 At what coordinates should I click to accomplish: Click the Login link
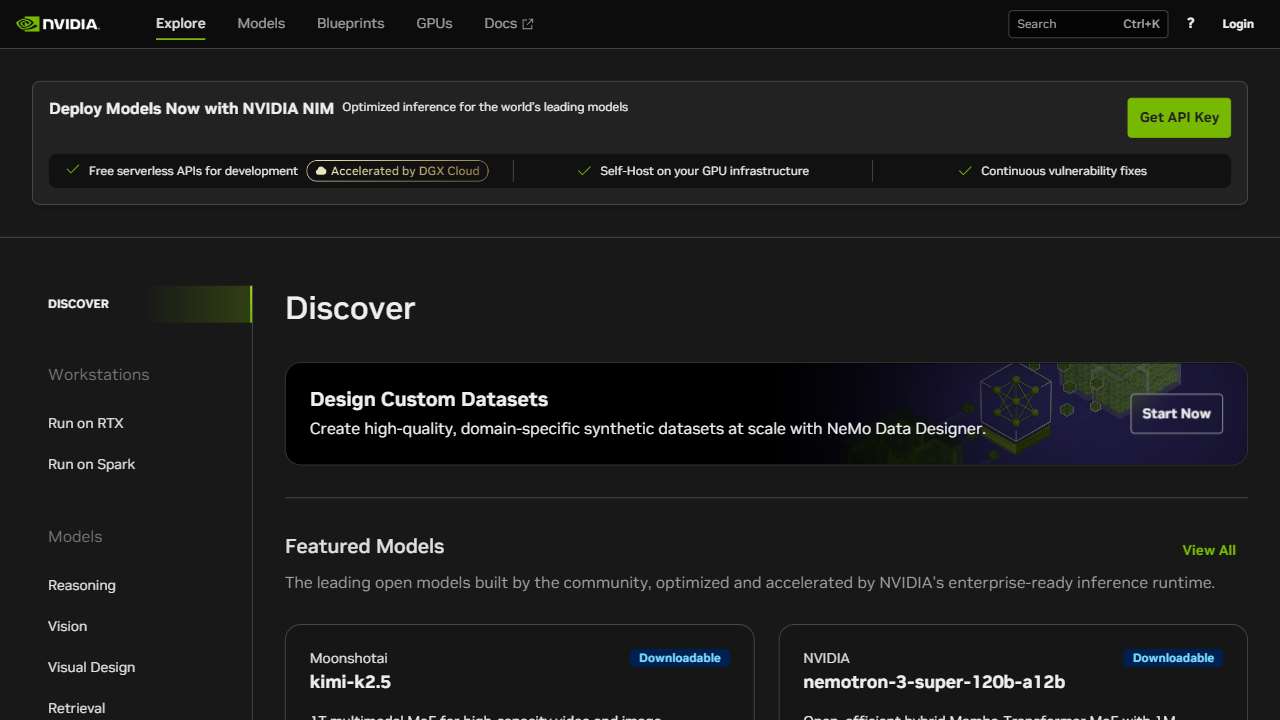1237,23
